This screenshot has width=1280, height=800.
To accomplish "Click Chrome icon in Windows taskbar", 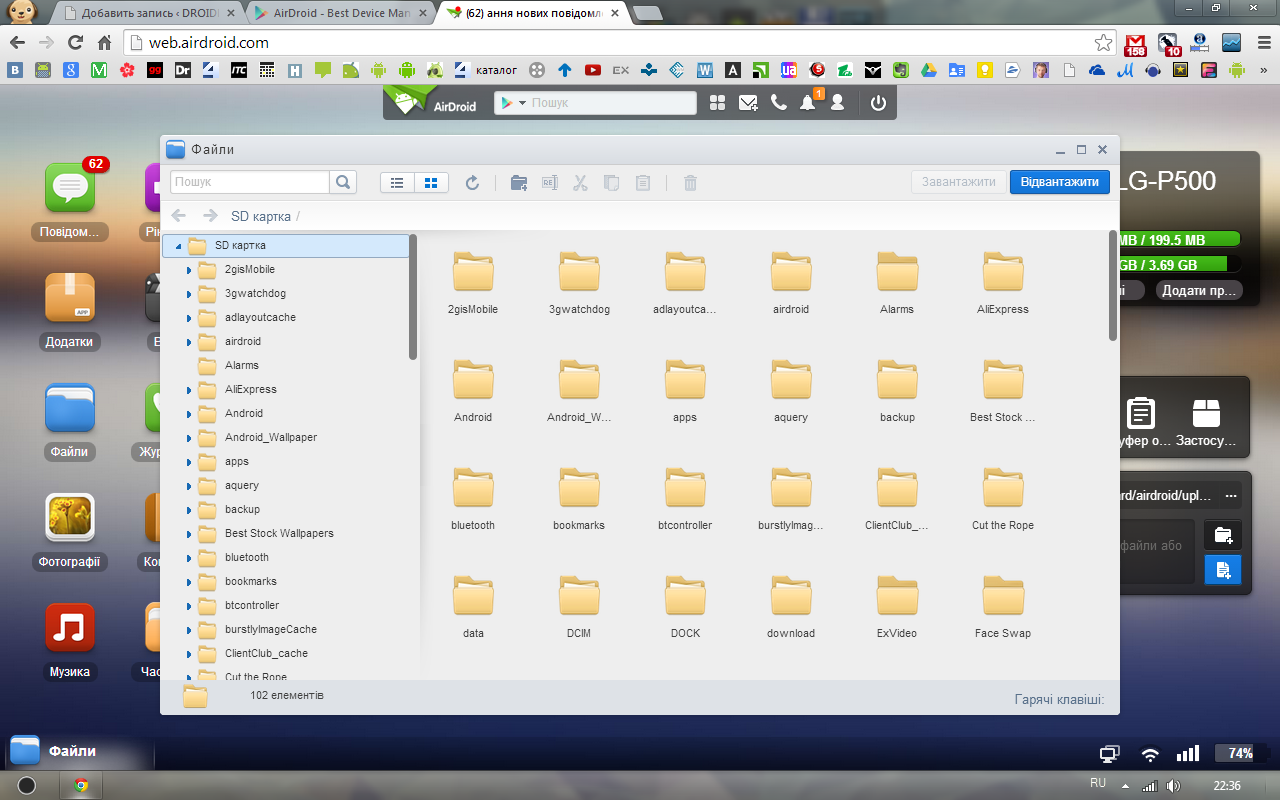I will point(81,785).
